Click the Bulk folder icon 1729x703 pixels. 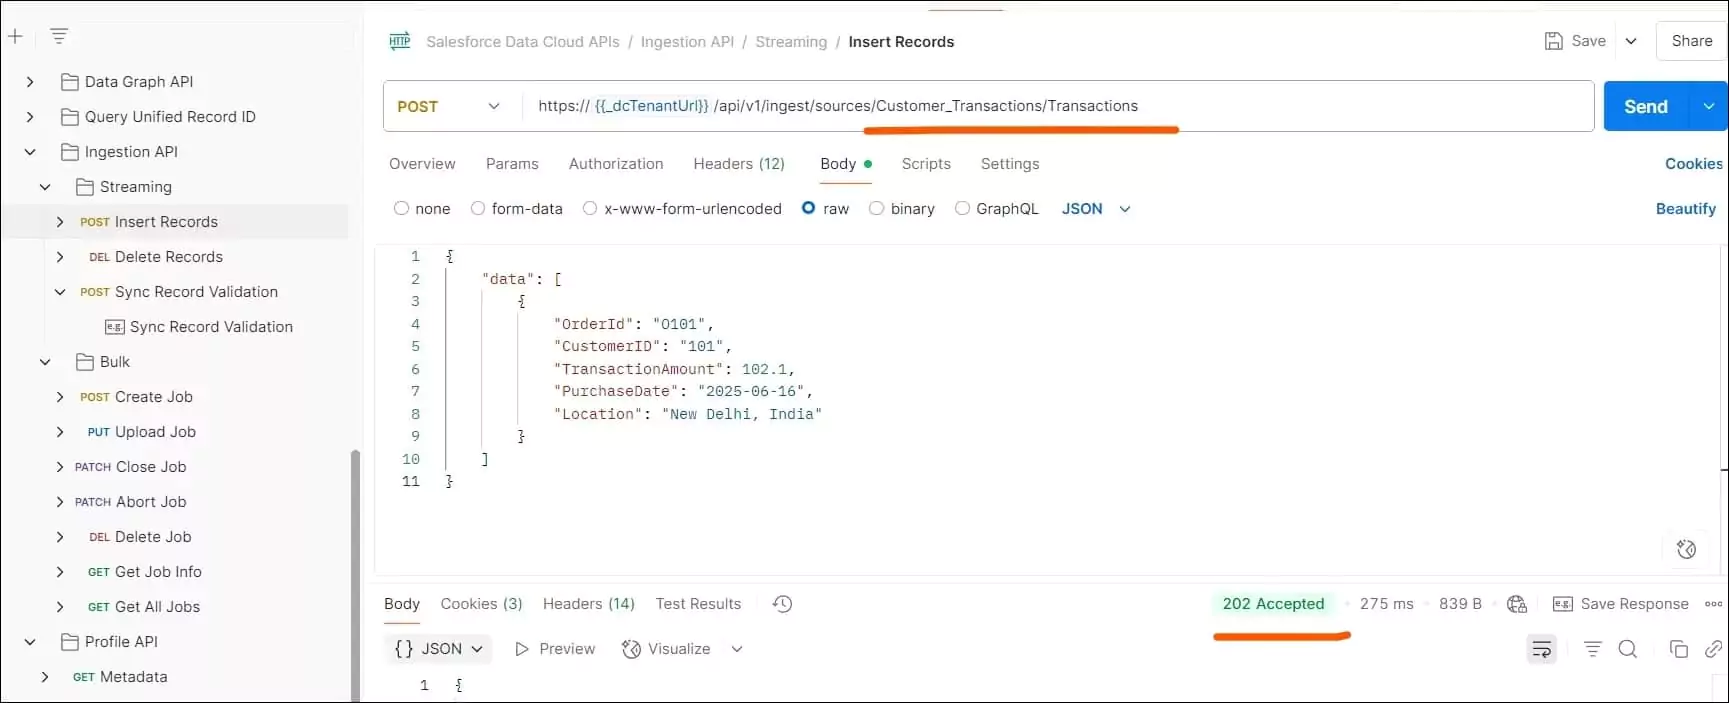tap(85, 362)
